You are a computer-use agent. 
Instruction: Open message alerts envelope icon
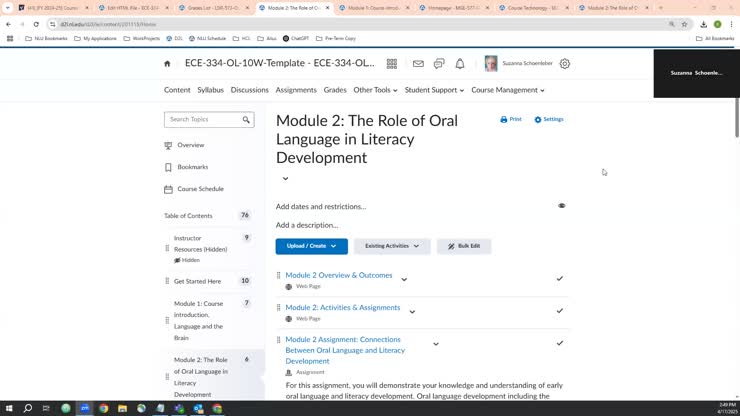[x=418, y=64]
